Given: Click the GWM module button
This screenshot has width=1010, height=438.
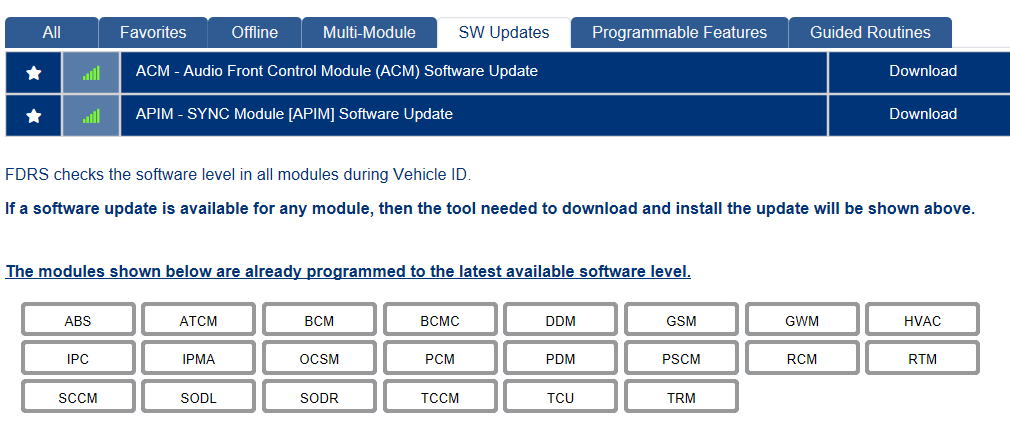Looking at the screenshot, I should (802, 320).
